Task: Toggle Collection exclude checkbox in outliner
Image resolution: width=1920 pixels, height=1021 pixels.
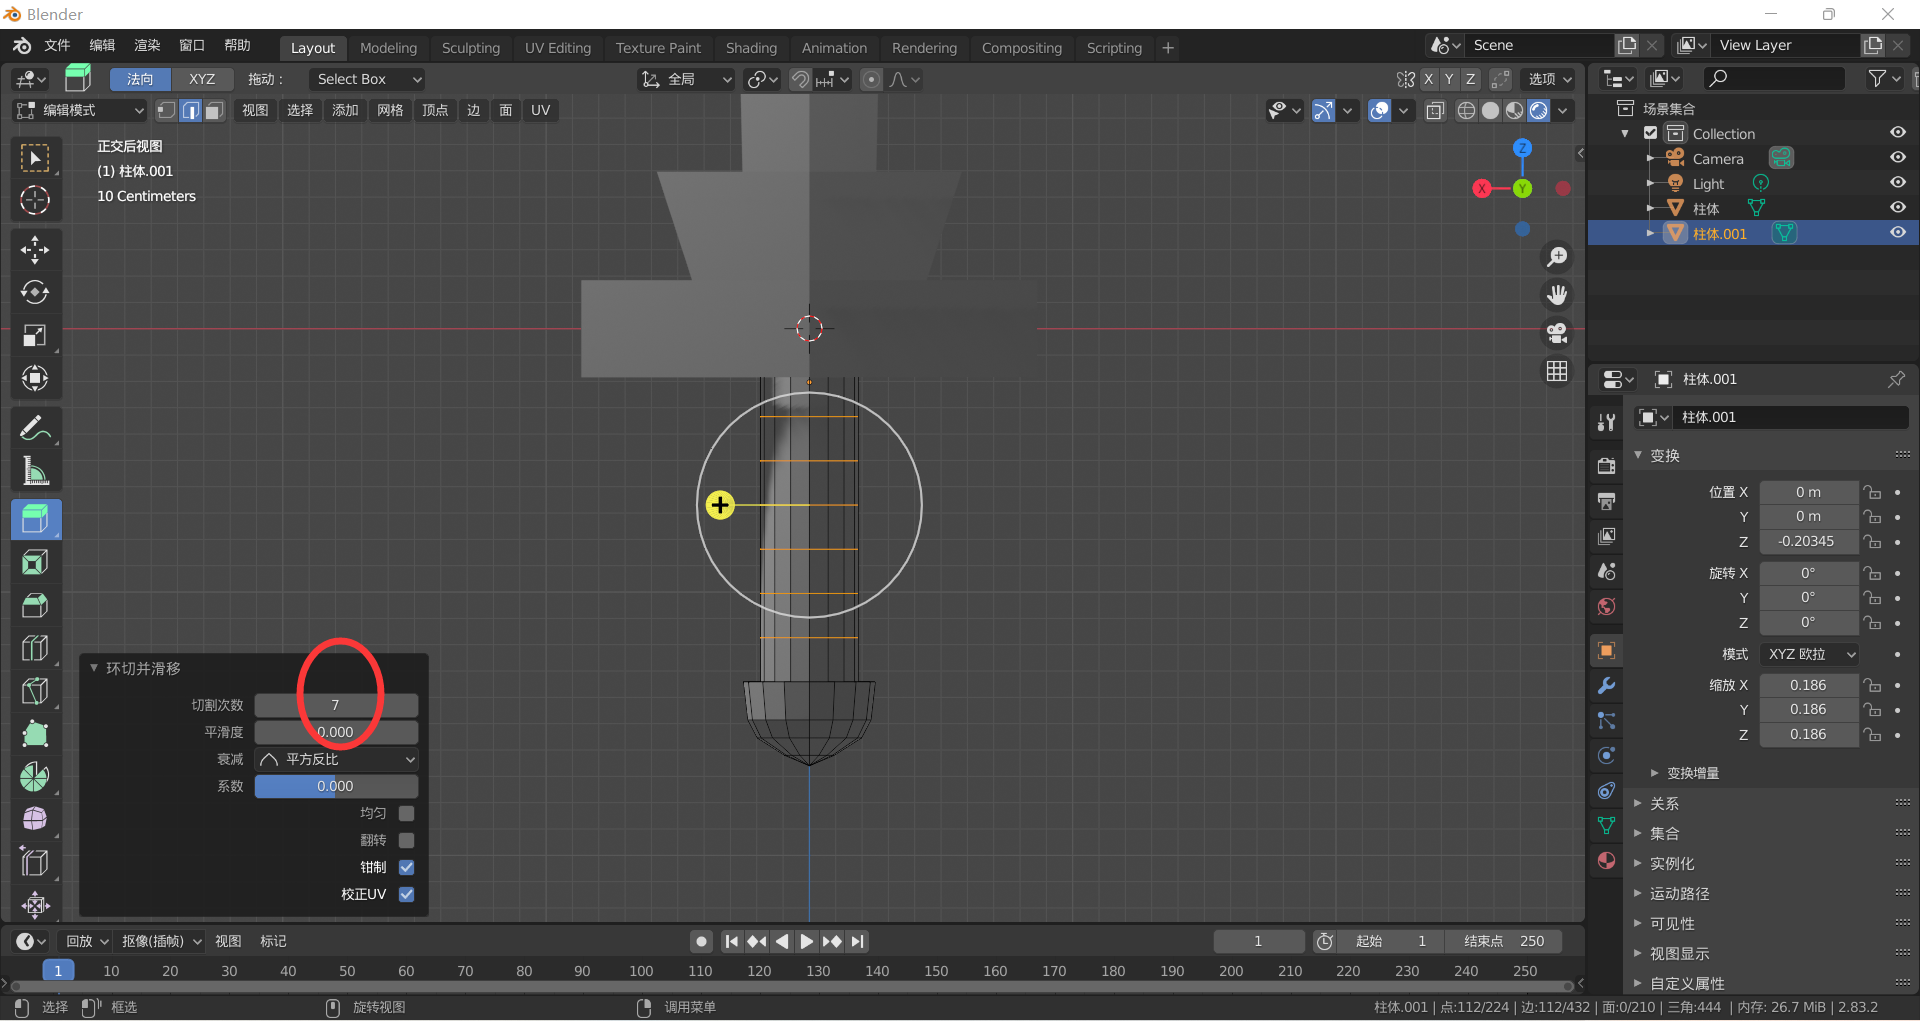Action: pos(1651,133)
